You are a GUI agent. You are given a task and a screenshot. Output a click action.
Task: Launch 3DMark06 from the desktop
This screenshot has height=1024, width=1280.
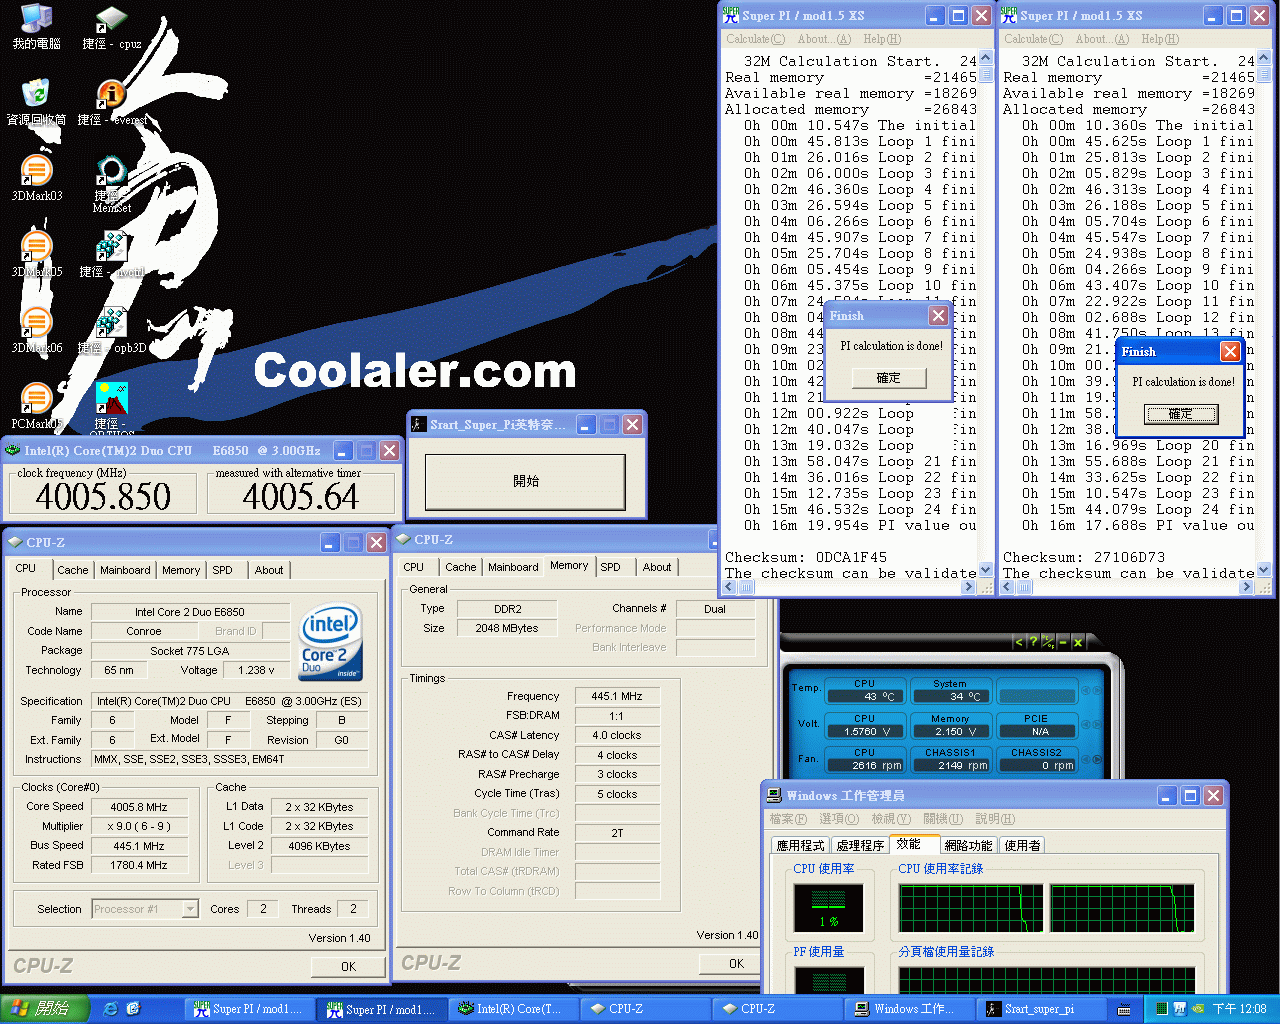36,330
